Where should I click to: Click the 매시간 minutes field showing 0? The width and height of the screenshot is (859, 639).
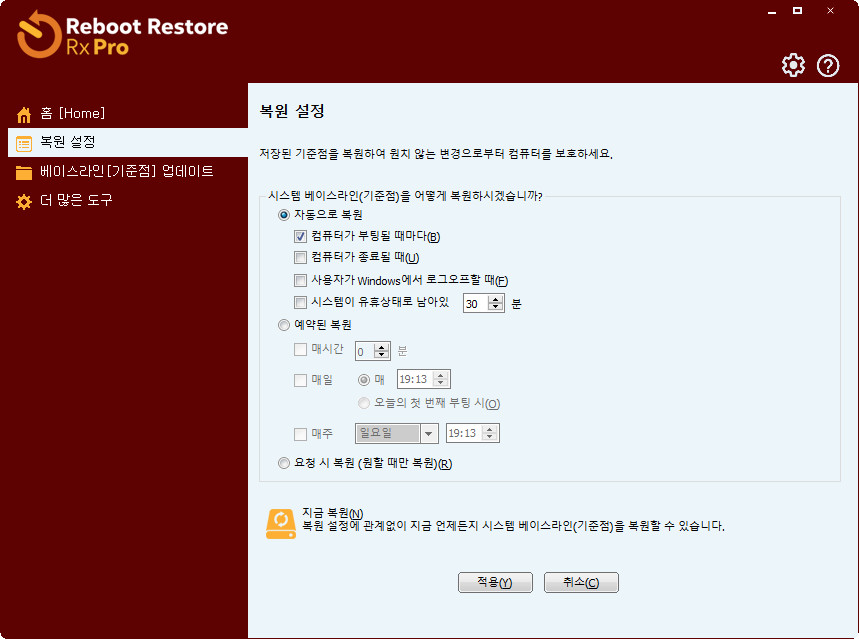pos(365,351)
